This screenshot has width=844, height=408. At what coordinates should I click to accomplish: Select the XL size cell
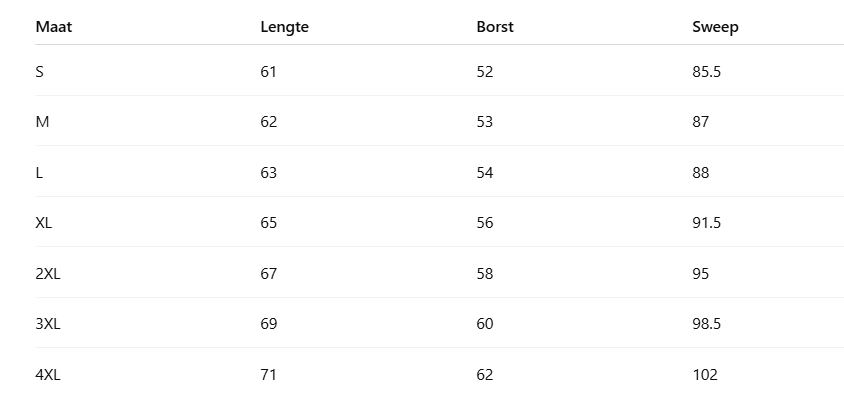point(44,223)
